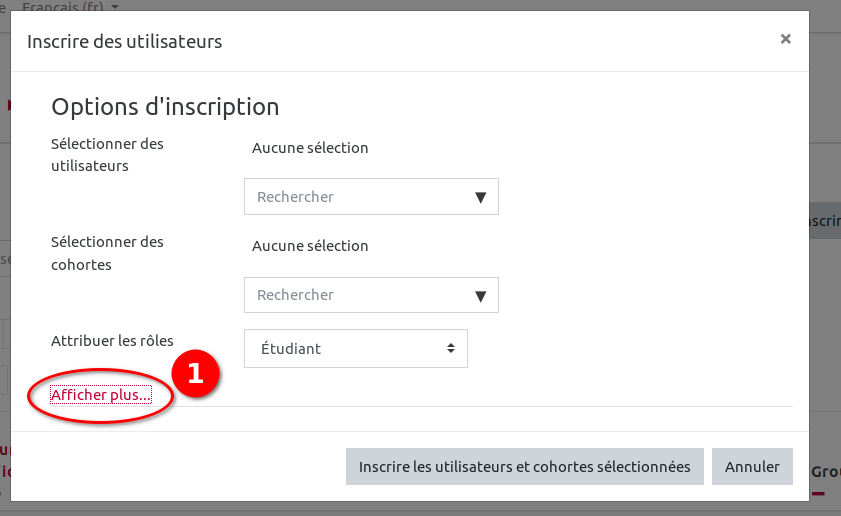Close the Inscrire des utilisateurs dialog
This screenshot has width=841, height=516.
tap(785, 39)
